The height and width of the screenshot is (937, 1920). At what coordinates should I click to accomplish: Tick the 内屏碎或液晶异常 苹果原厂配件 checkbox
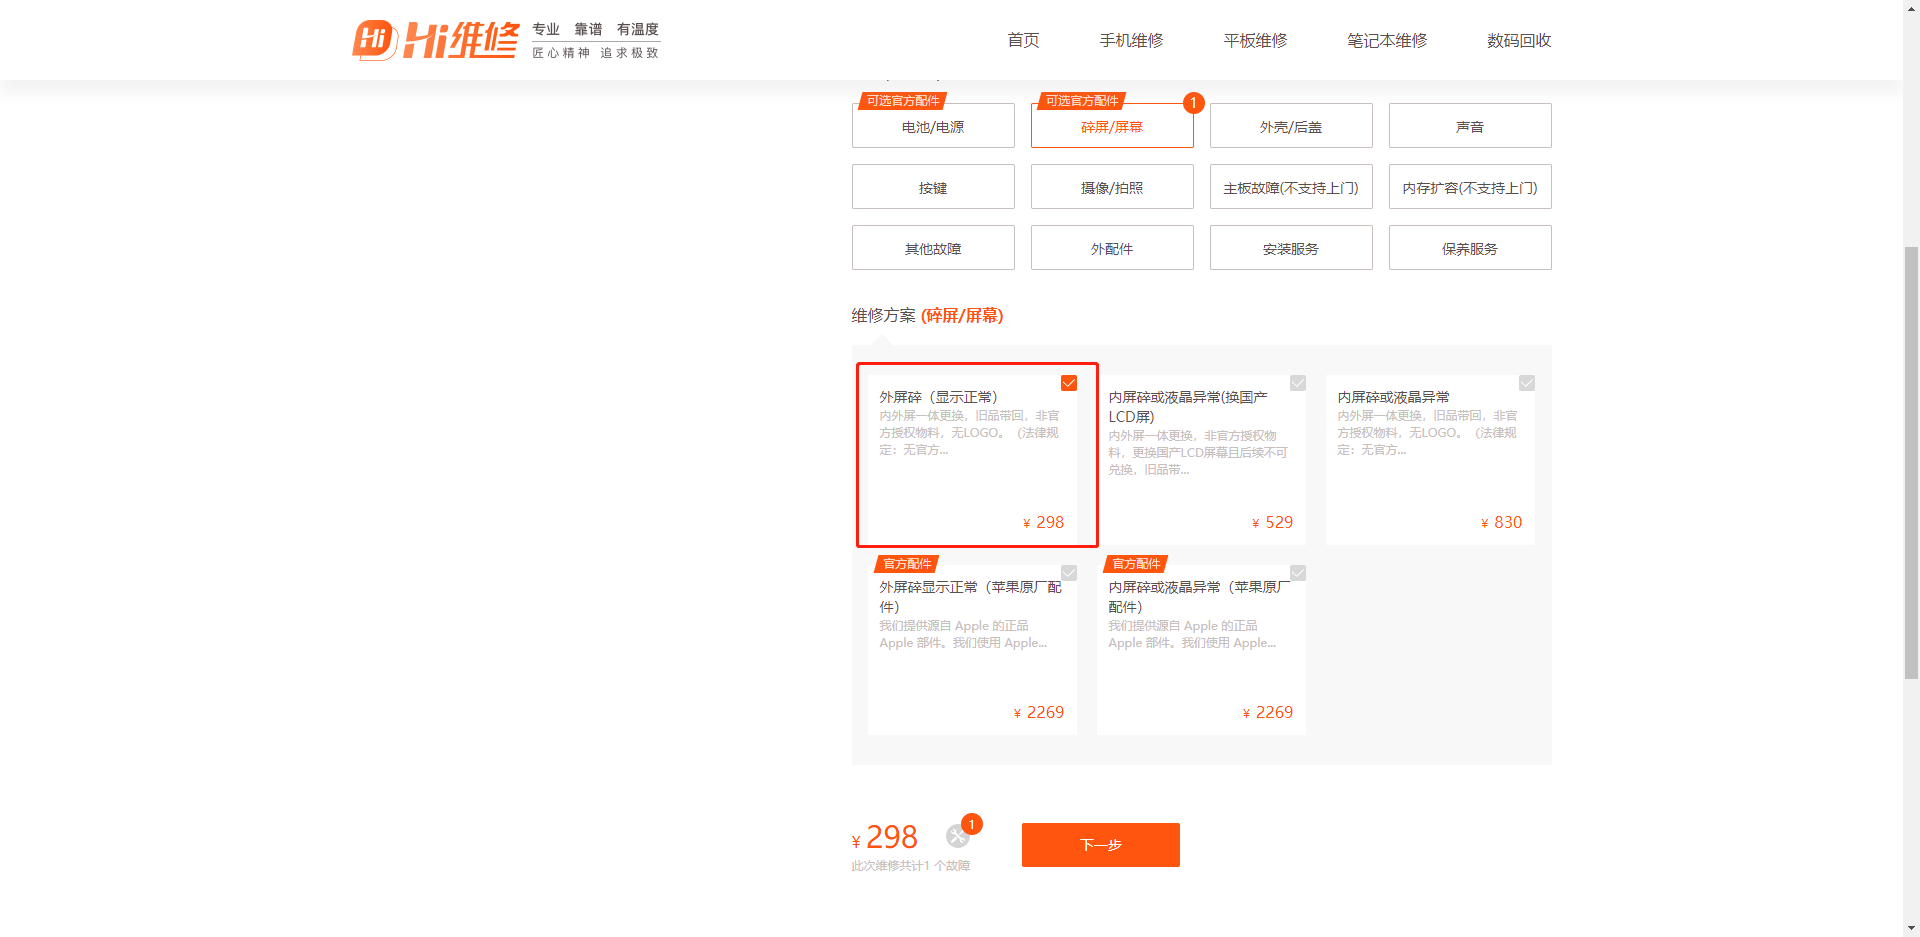pos(1298,573)
